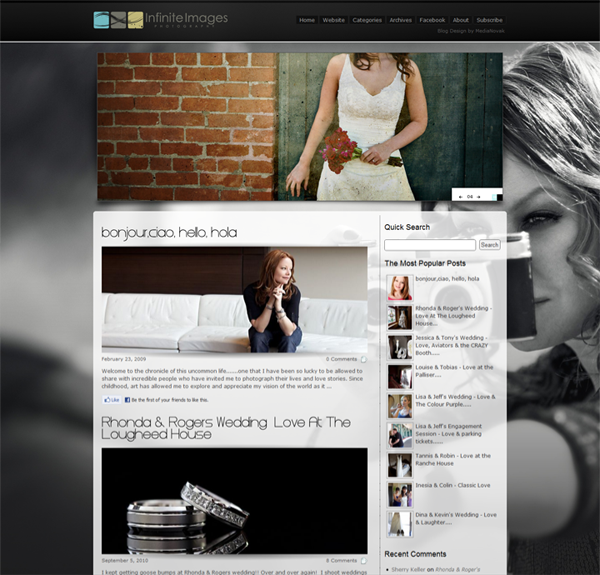Open sidebar link Rhonda & Roger's Wedding
This screenshot has width=600, height=575.
(x=454, y=316)
